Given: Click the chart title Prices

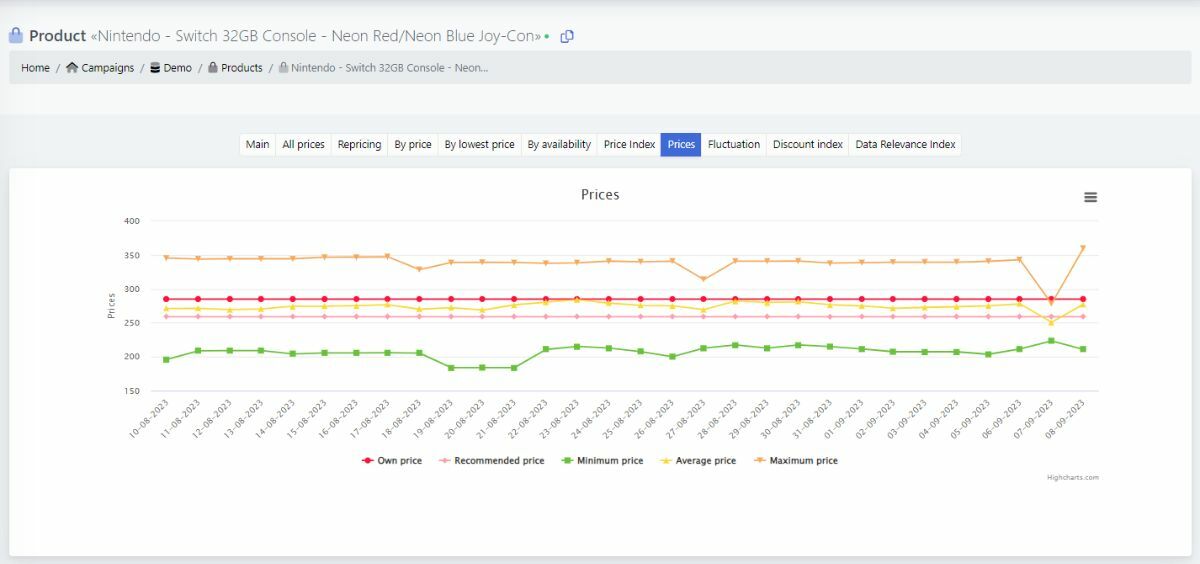Looking at the screenshot, I should pyautogui.click(x=600, y=195).
